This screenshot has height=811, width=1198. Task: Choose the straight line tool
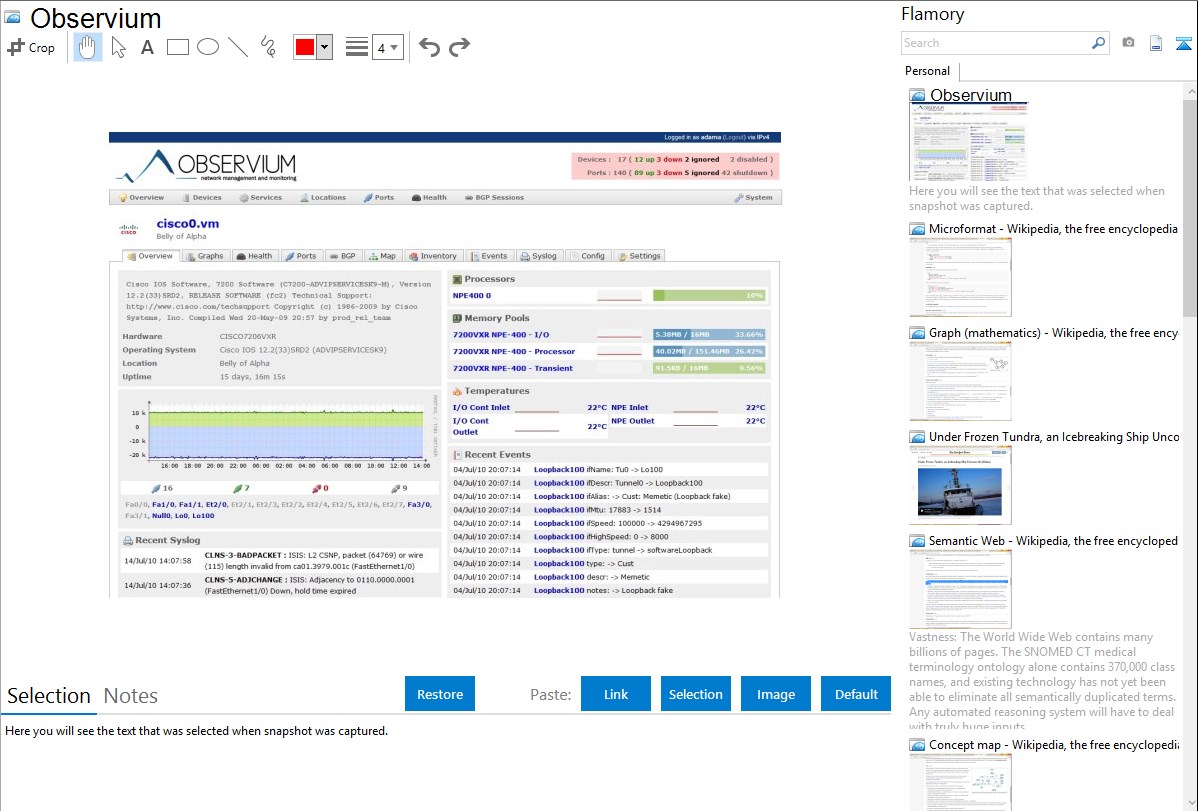(237, 47)
